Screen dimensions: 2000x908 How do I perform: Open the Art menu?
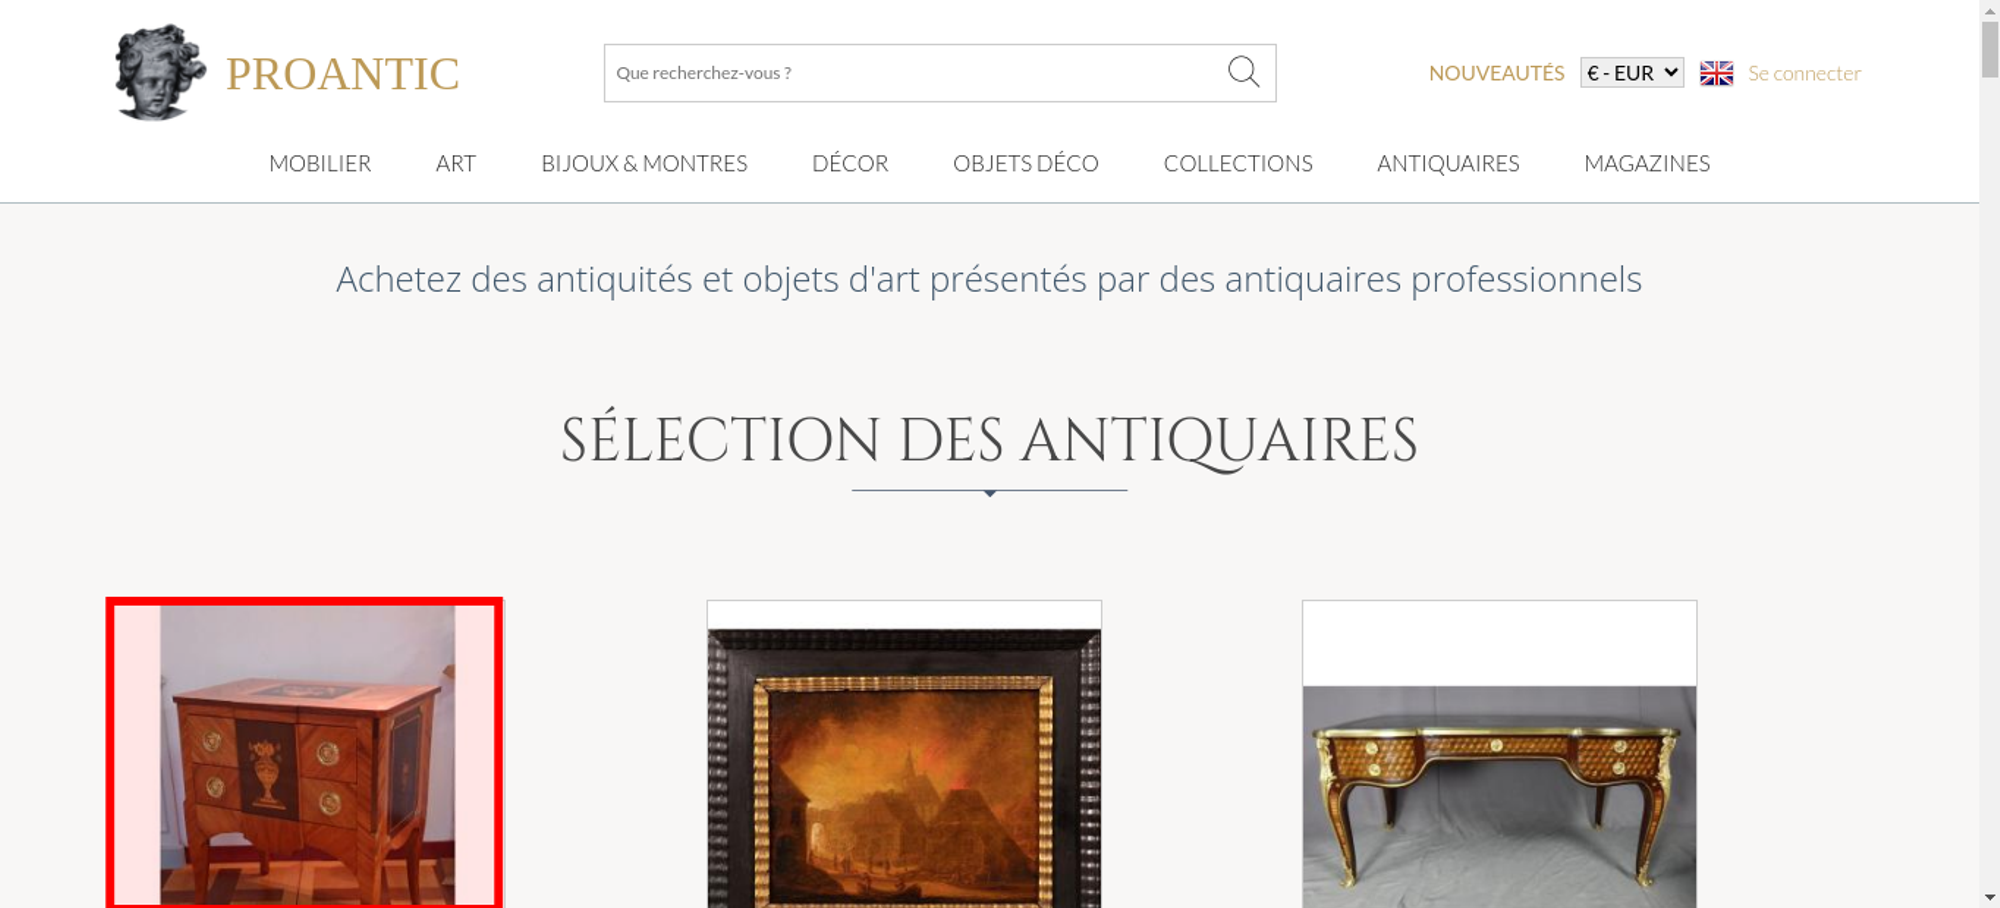(x=456, y=163)
